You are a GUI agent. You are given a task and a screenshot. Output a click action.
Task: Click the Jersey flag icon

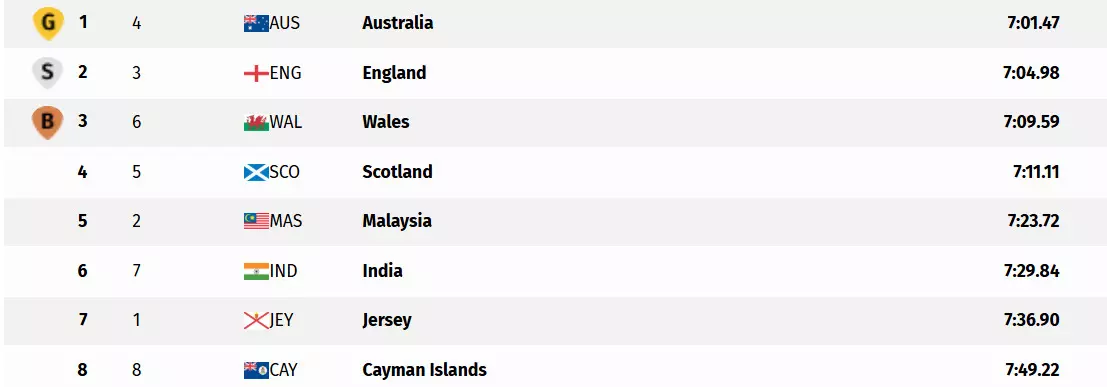coord(256,320)
